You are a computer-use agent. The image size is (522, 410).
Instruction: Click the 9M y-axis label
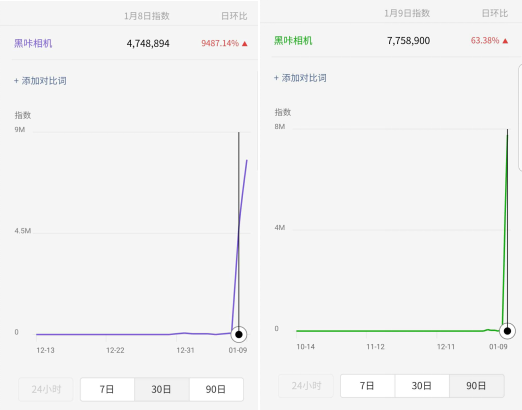[20, 130]
